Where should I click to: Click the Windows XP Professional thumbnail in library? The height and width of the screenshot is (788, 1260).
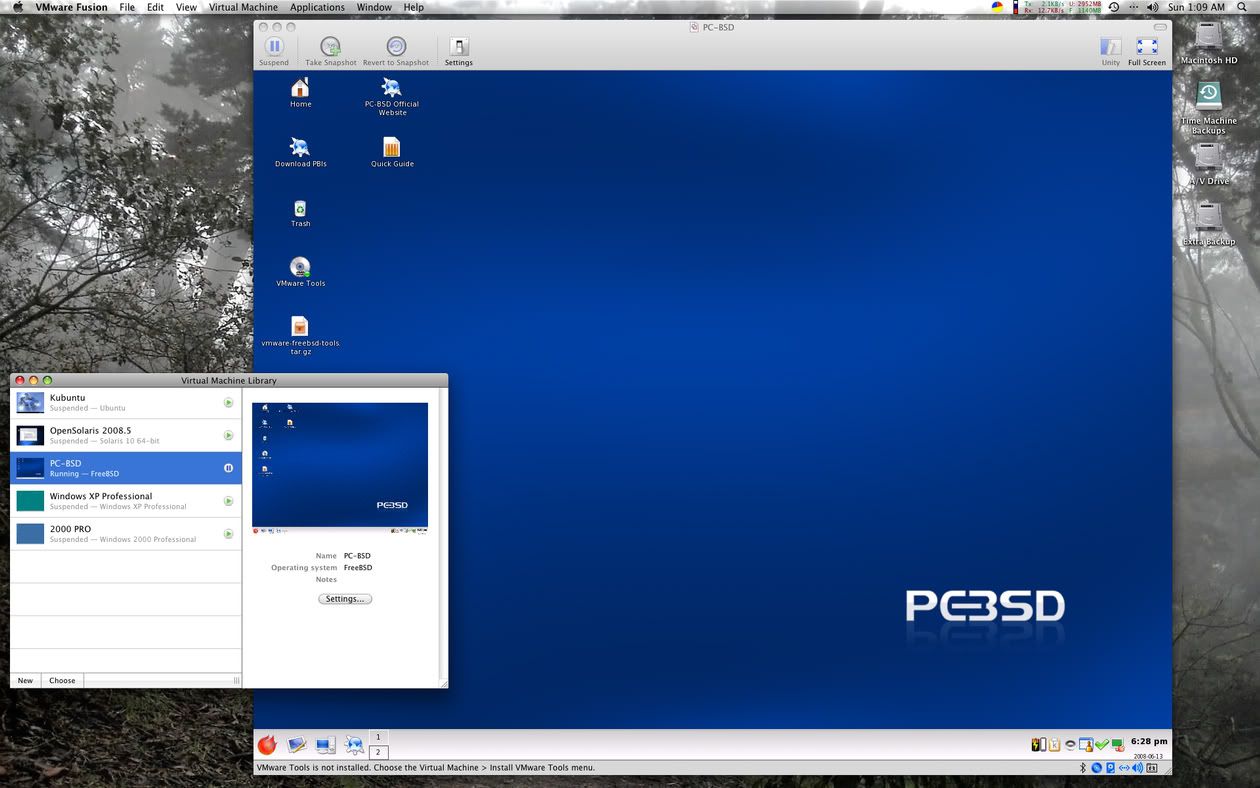tap(30, 501)
